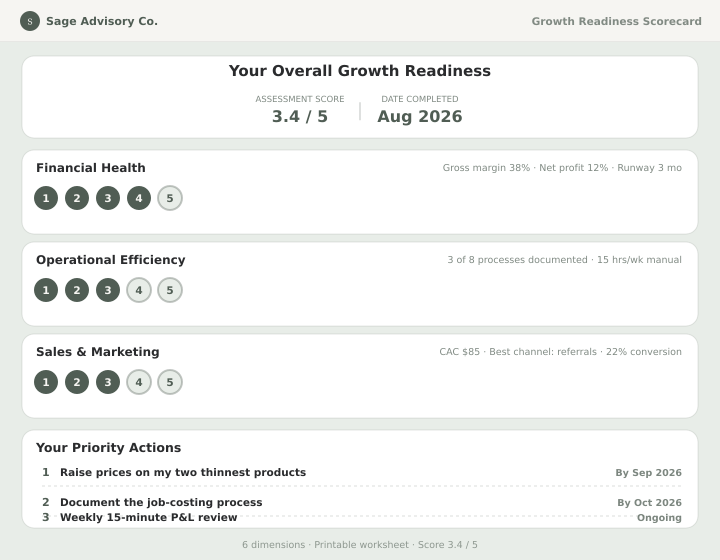Screen dimensions: 720x560
Task: Click the Your Overall Growth Readiness heading
Action: tap(360, 71)
